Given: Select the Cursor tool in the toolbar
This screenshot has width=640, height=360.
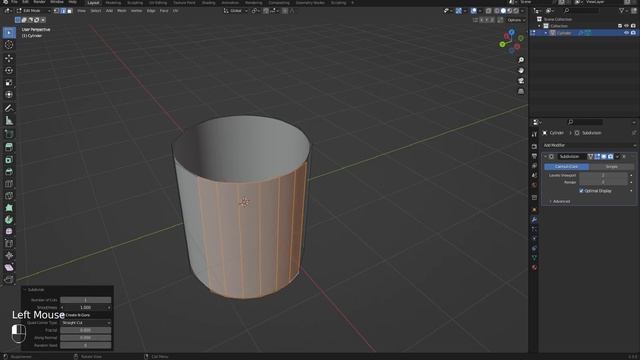Looking at the screenshot, I should coord(9,45).
